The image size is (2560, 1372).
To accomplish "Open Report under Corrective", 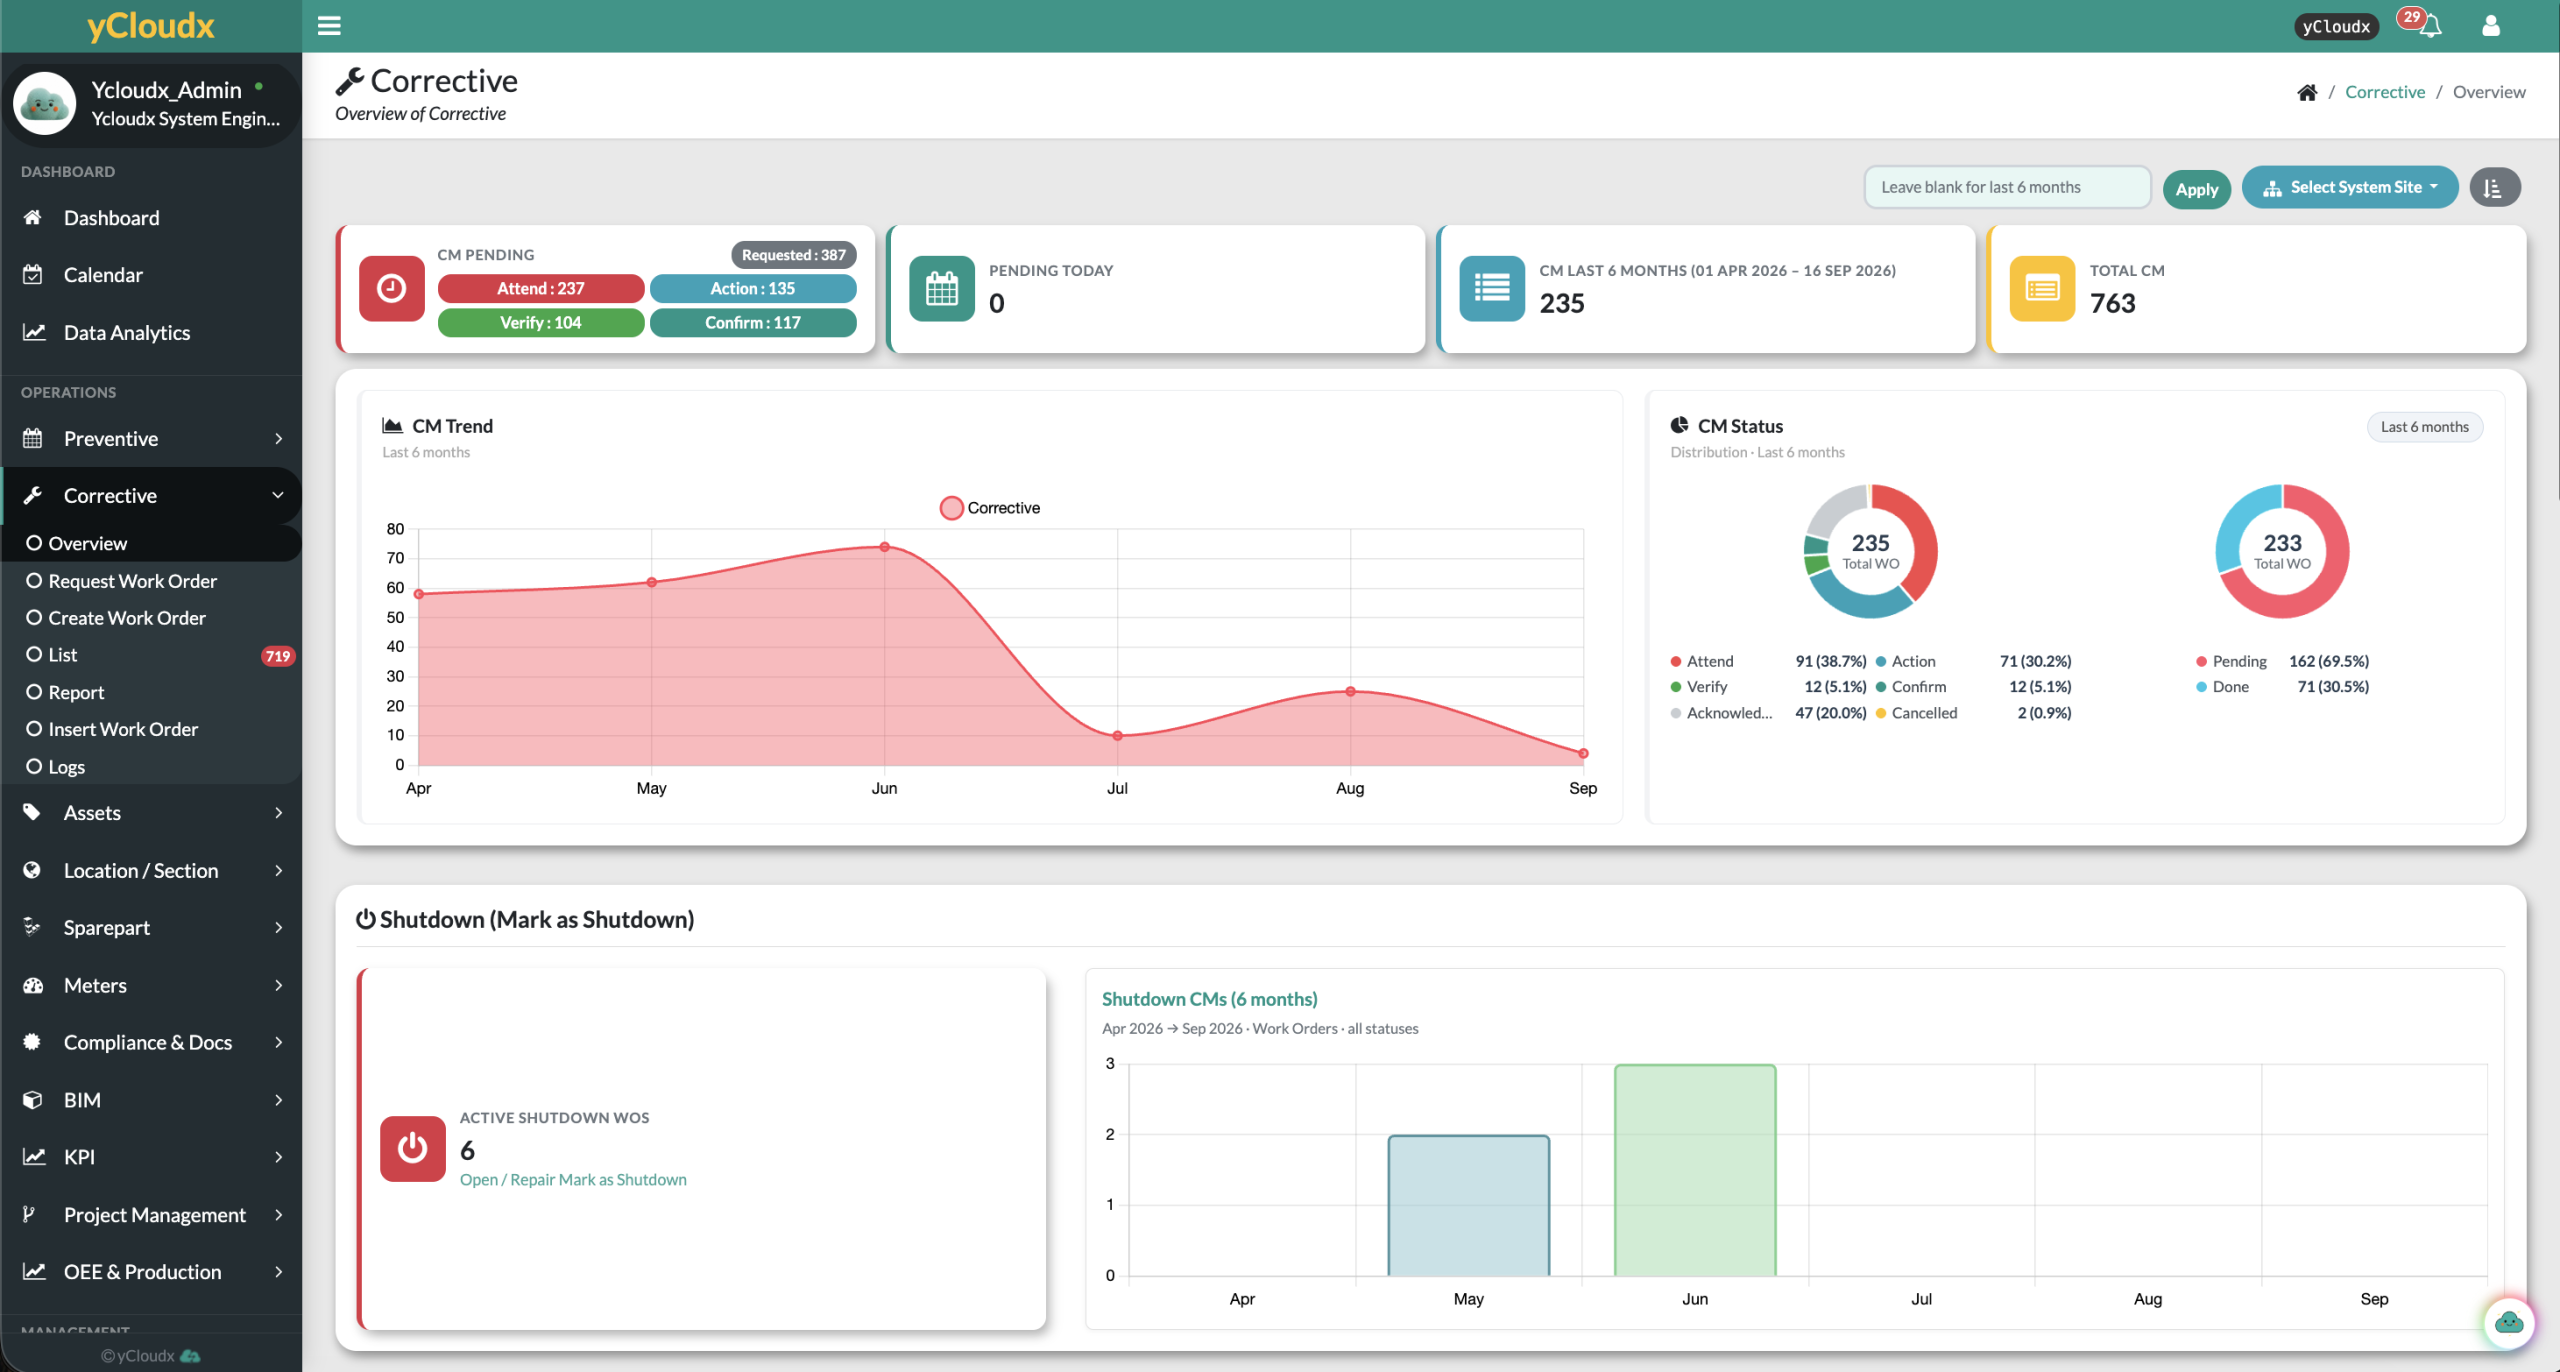I will (151, 692).
